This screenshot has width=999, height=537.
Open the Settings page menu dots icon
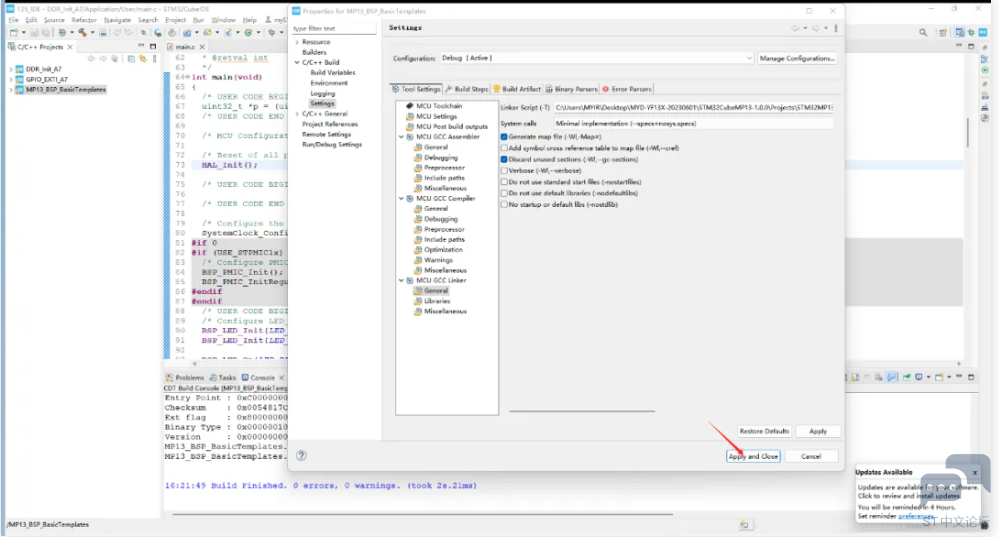tap(836, 28)
